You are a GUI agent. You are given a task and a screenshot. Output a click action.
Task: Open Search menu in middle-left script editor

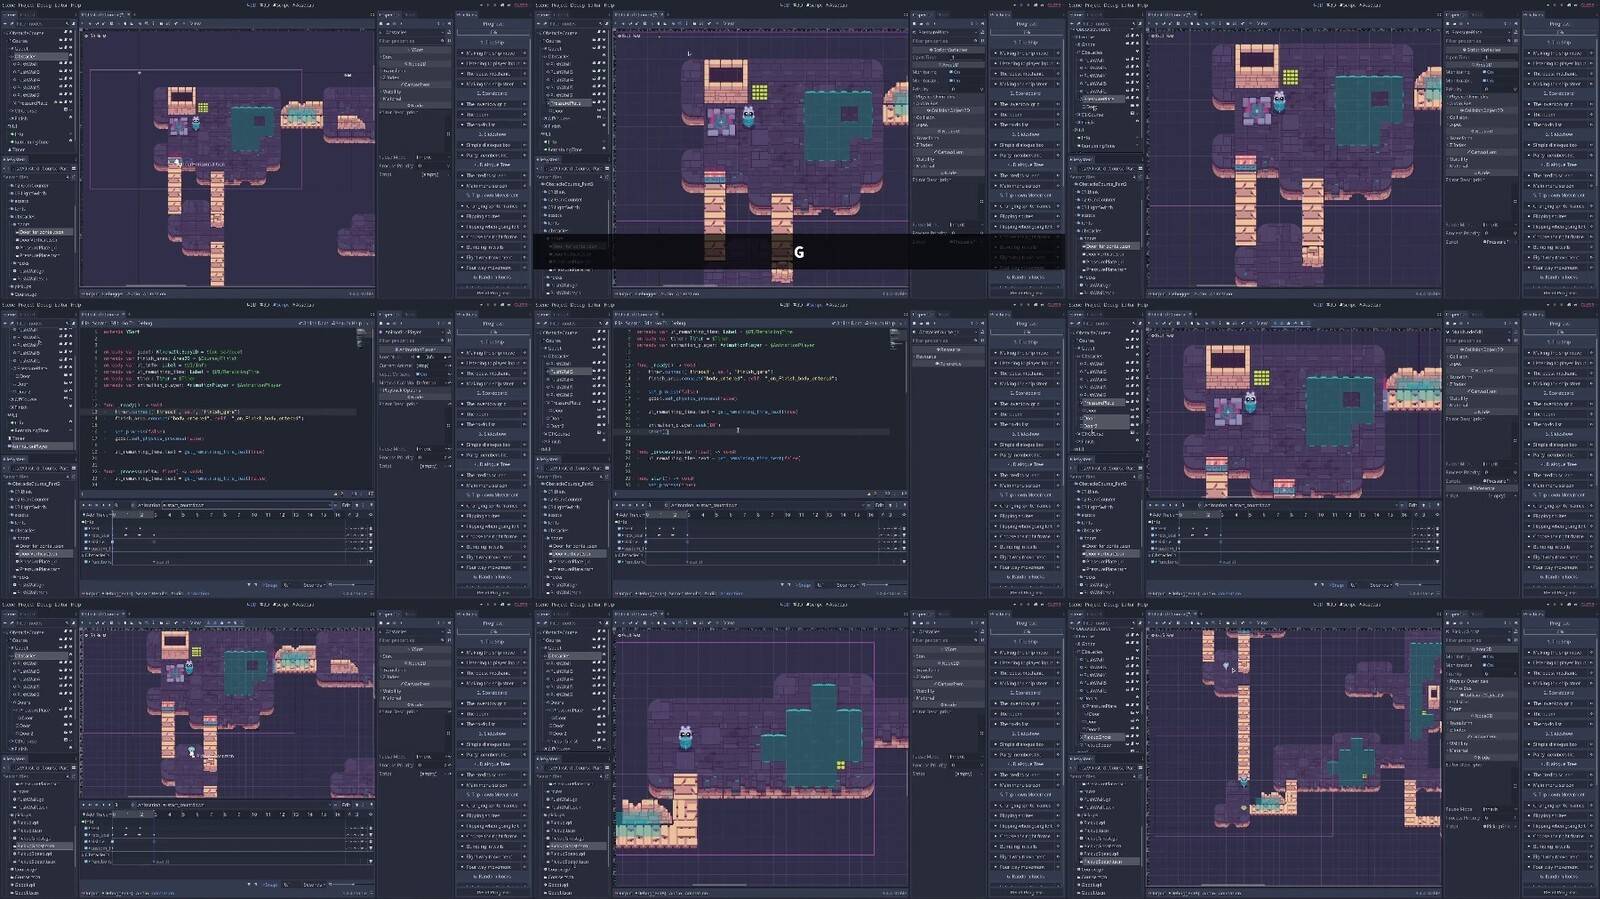99,324
